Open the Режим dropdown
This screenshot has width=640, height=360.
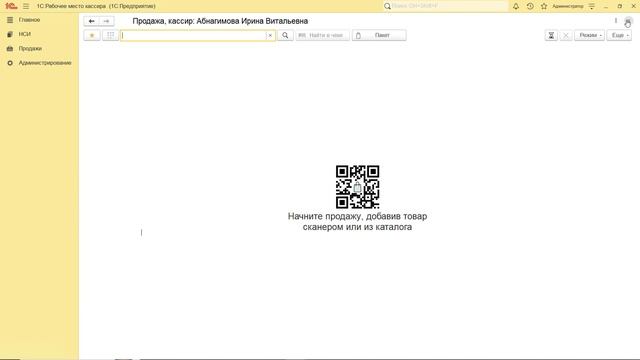(x=589, y=36)
